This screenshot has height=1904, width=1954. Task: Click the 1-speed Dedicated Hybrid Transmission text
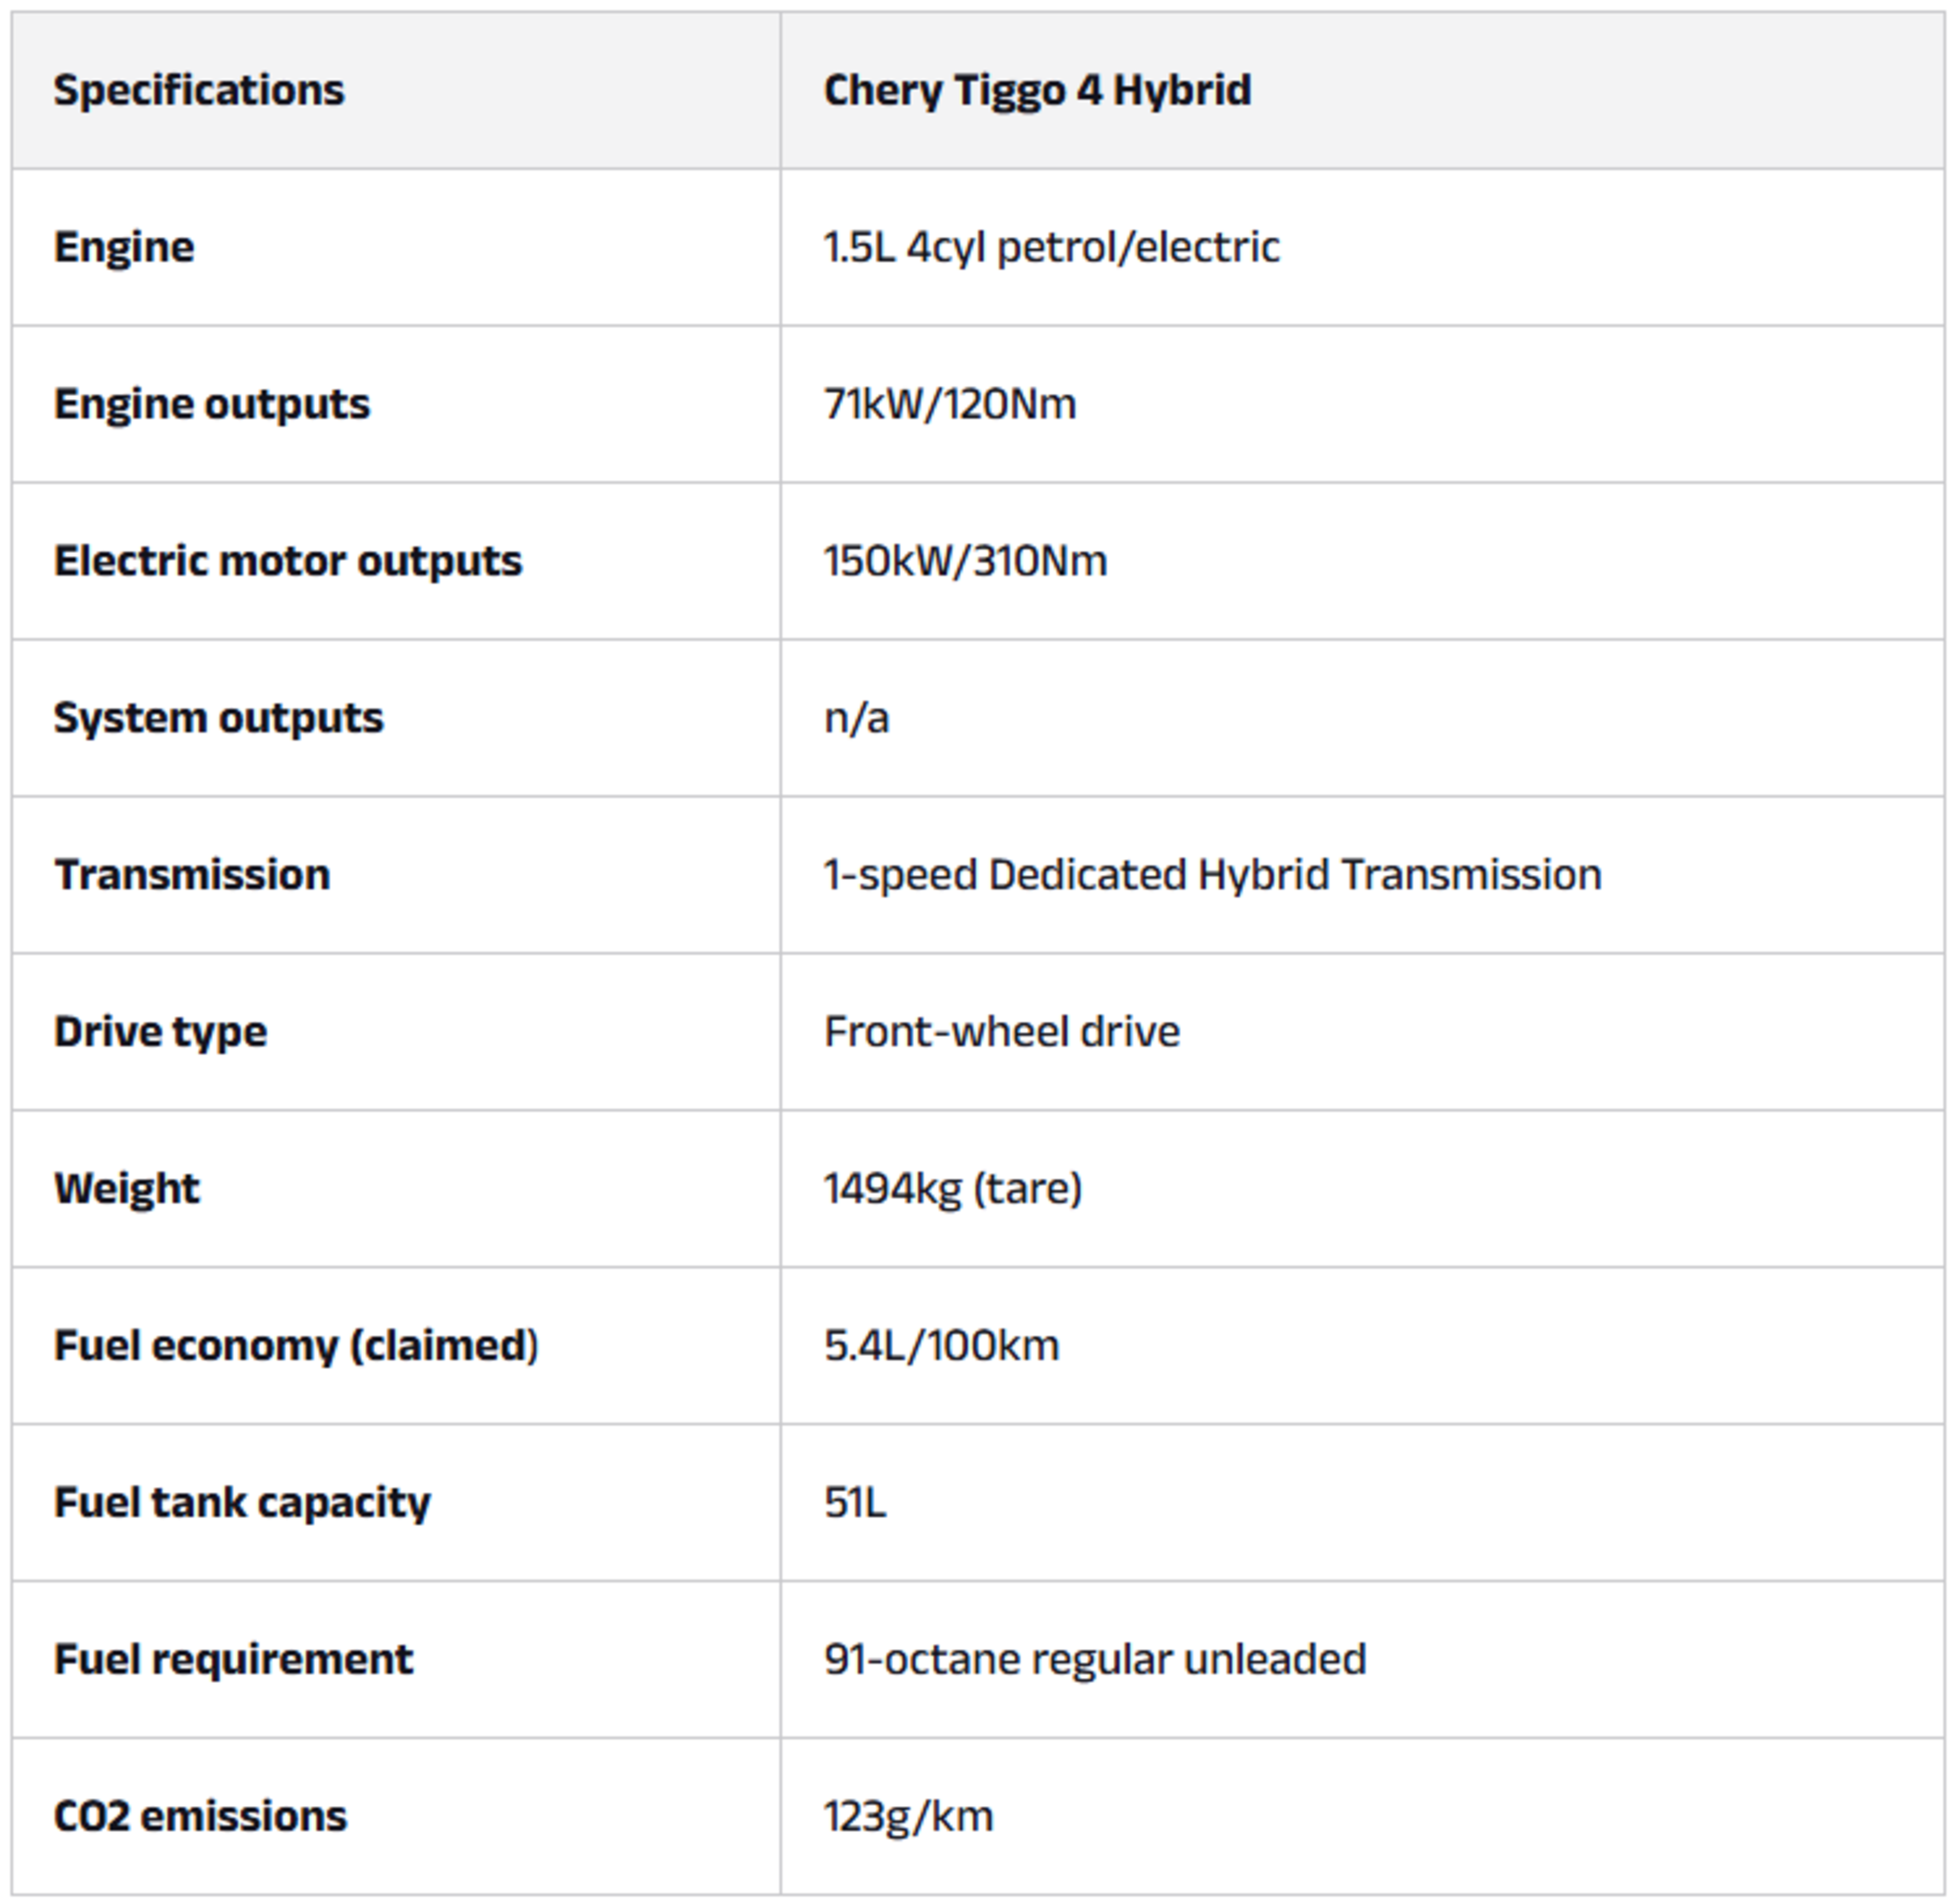tap(1212, 875)
